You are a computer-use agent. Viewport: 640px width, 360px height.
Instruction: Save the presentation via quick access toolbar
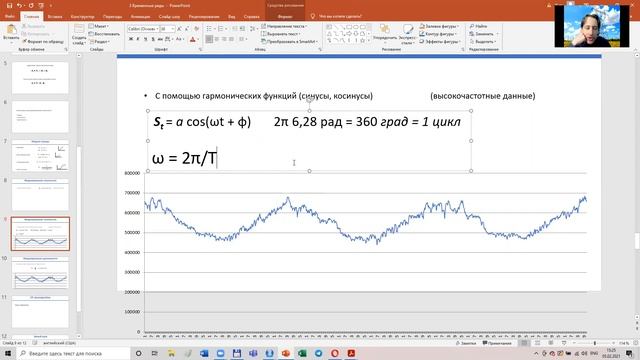9,6
